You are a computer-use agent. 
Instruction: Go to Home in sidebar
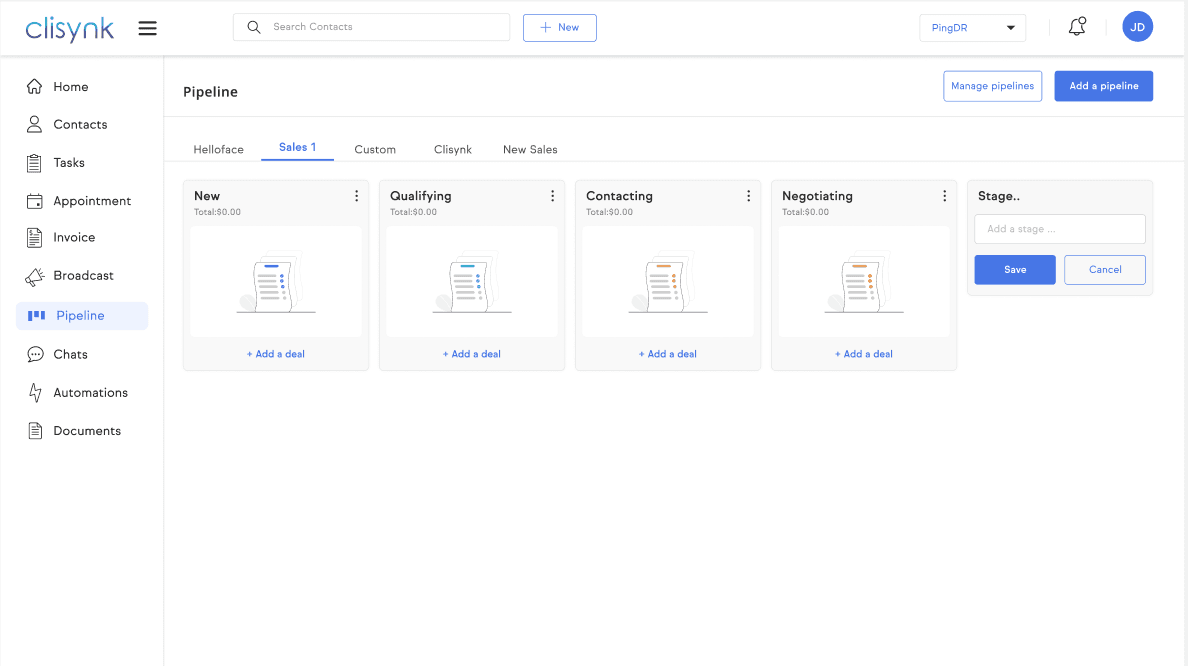click(x=70, y=87)
